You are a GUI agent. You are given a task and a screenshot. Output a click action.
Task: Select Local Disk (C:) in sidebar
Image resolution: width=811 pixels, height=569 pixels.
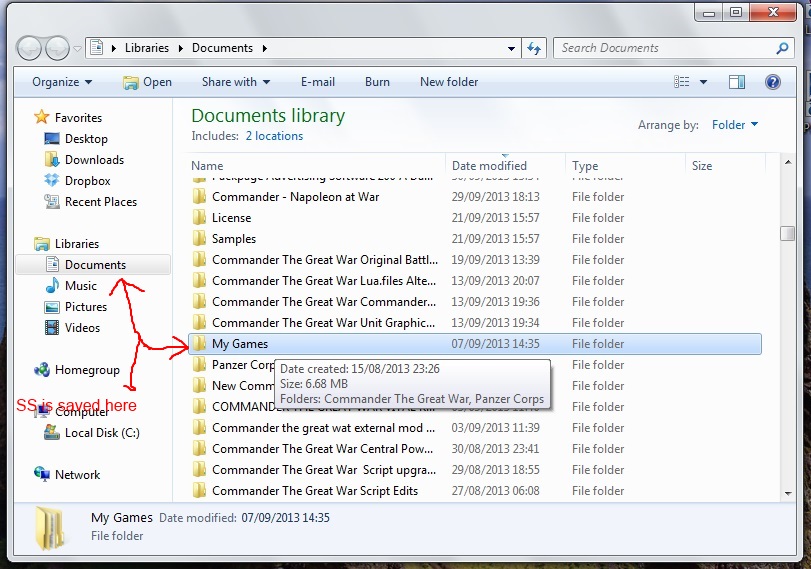tap(92, 432)
